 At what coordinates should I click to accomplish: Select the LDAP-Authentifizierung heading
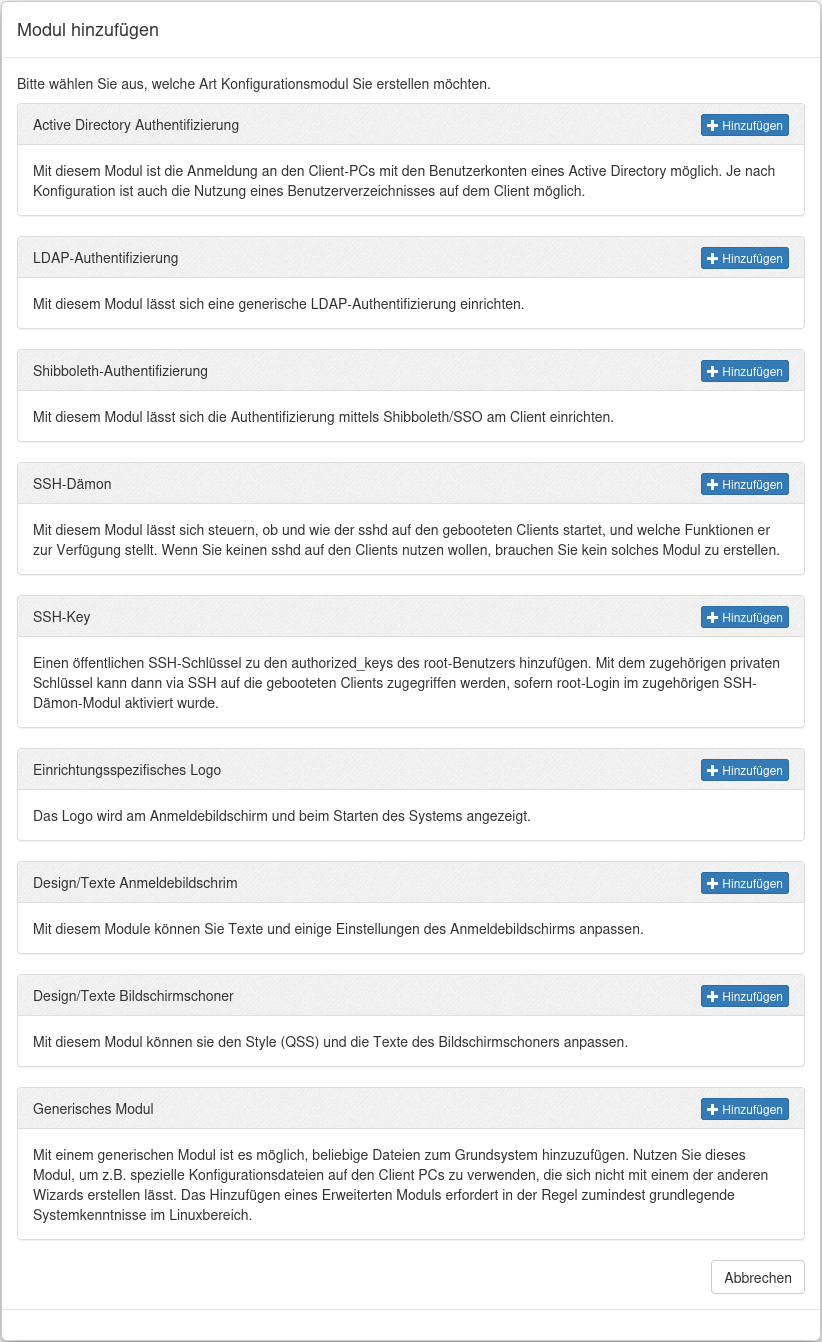(105, 258)
